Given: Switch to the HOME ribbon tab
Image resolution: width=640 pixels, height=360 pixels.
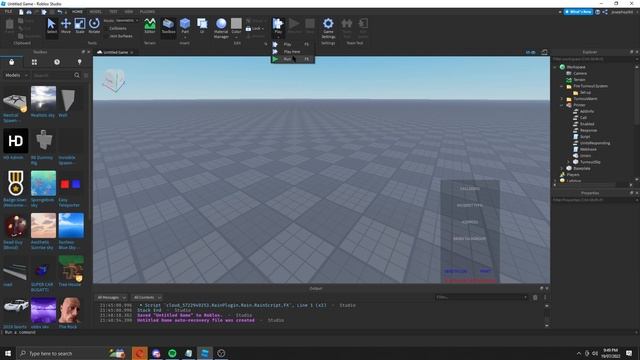Looking at the screenshot, I should [77, 12].
